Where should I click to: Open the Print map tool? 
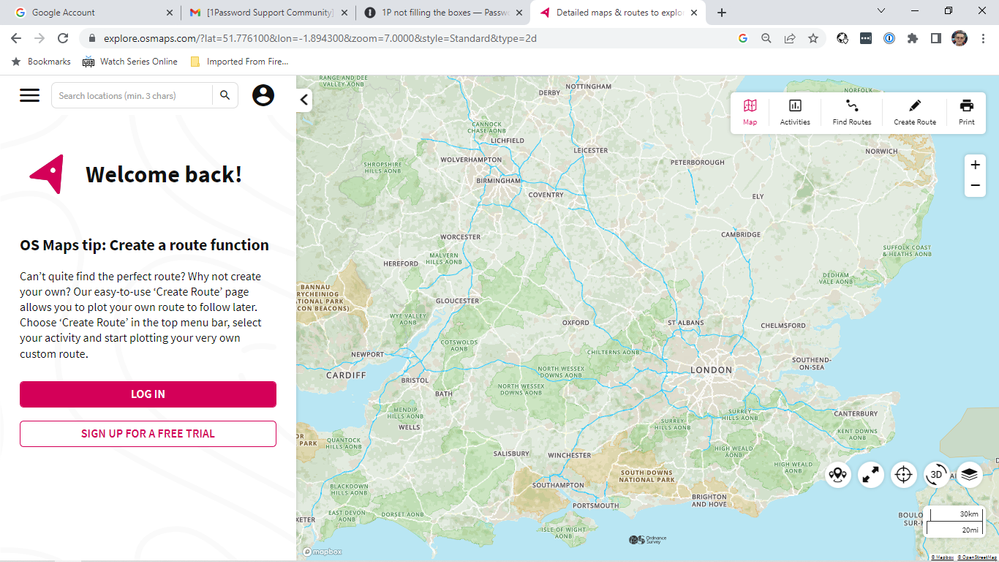coord(966,112)
